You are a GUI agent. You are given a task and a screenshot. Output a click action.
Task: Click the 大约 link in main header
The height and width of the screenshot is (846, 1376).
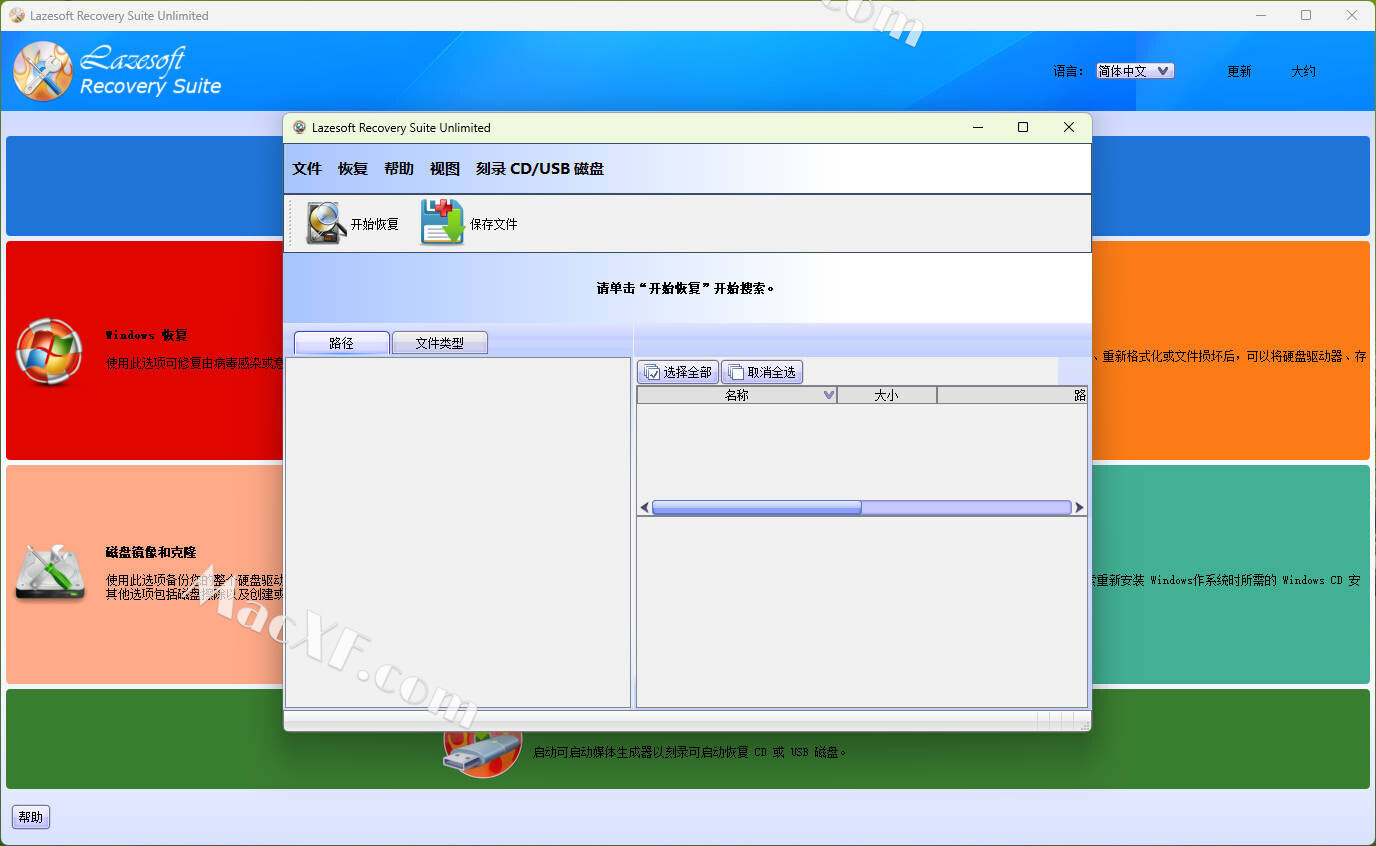[x=1303, y=71]
